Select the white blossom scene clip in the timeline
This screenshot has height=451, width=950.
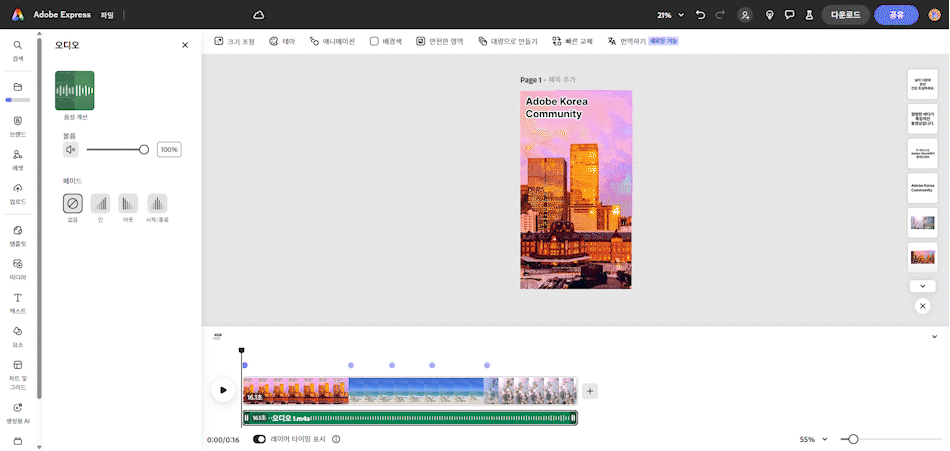tap(530, 391)
